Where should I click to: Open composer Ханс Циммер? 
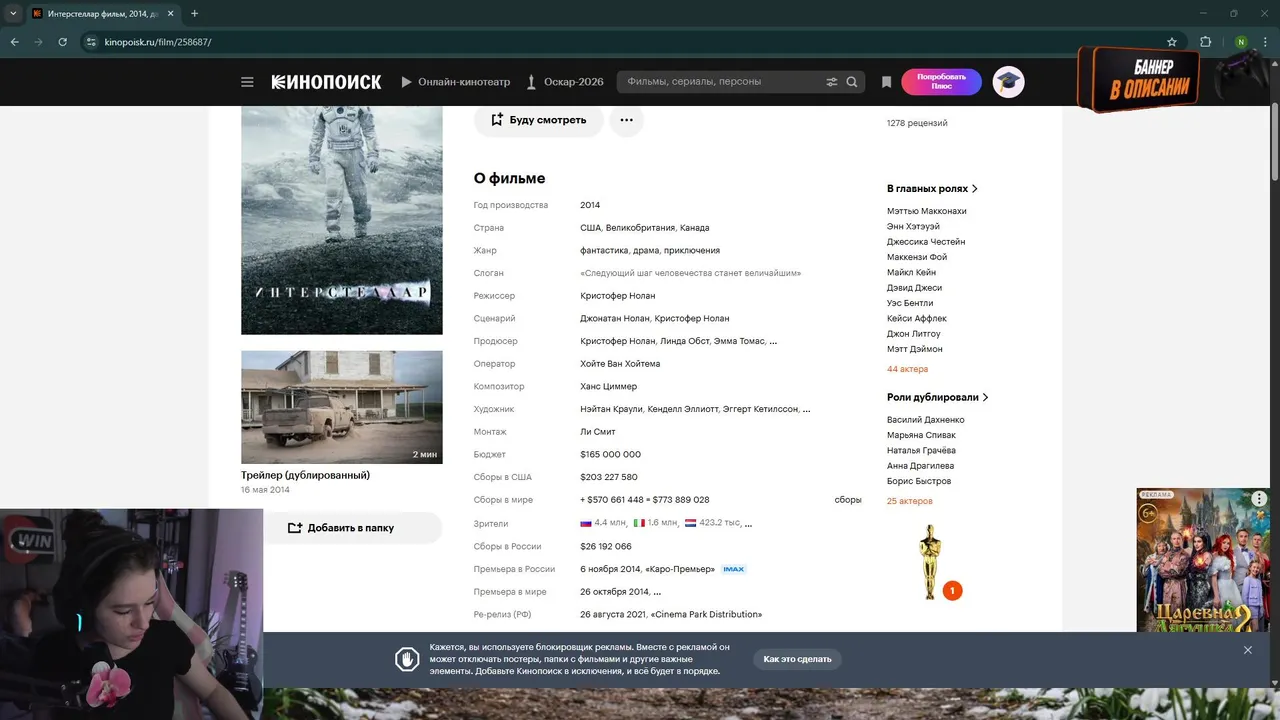608,386
